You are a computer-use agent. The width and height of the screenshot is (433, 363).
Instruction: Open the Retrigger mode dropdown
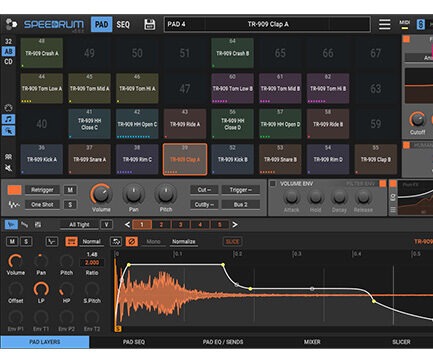42,190
